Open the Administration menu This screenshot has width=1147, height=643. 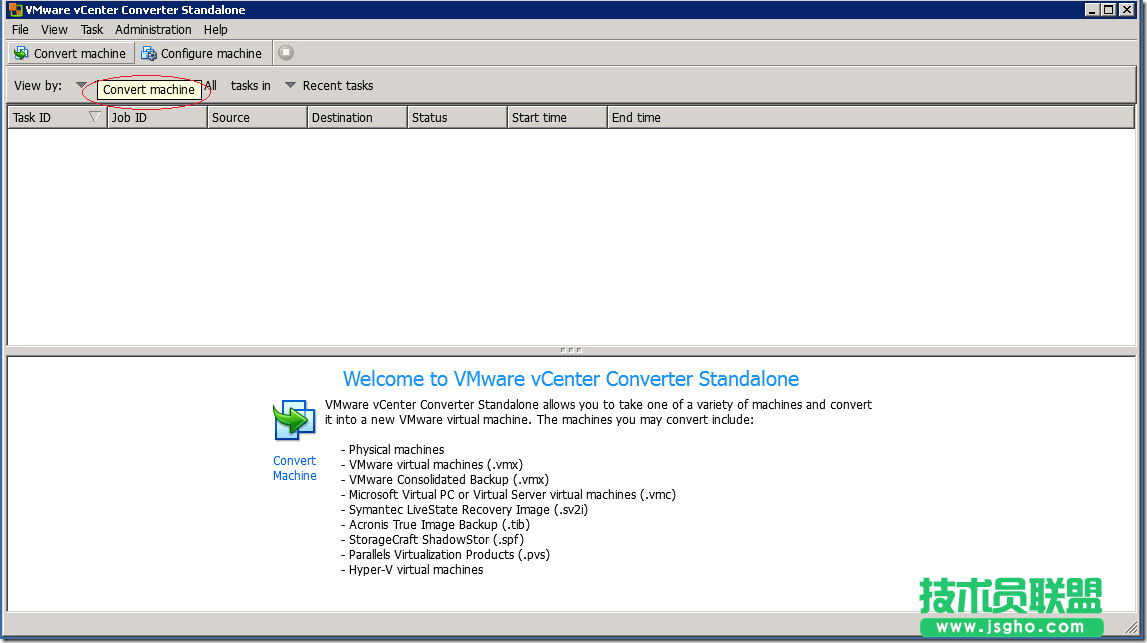[x=153, y=29]
